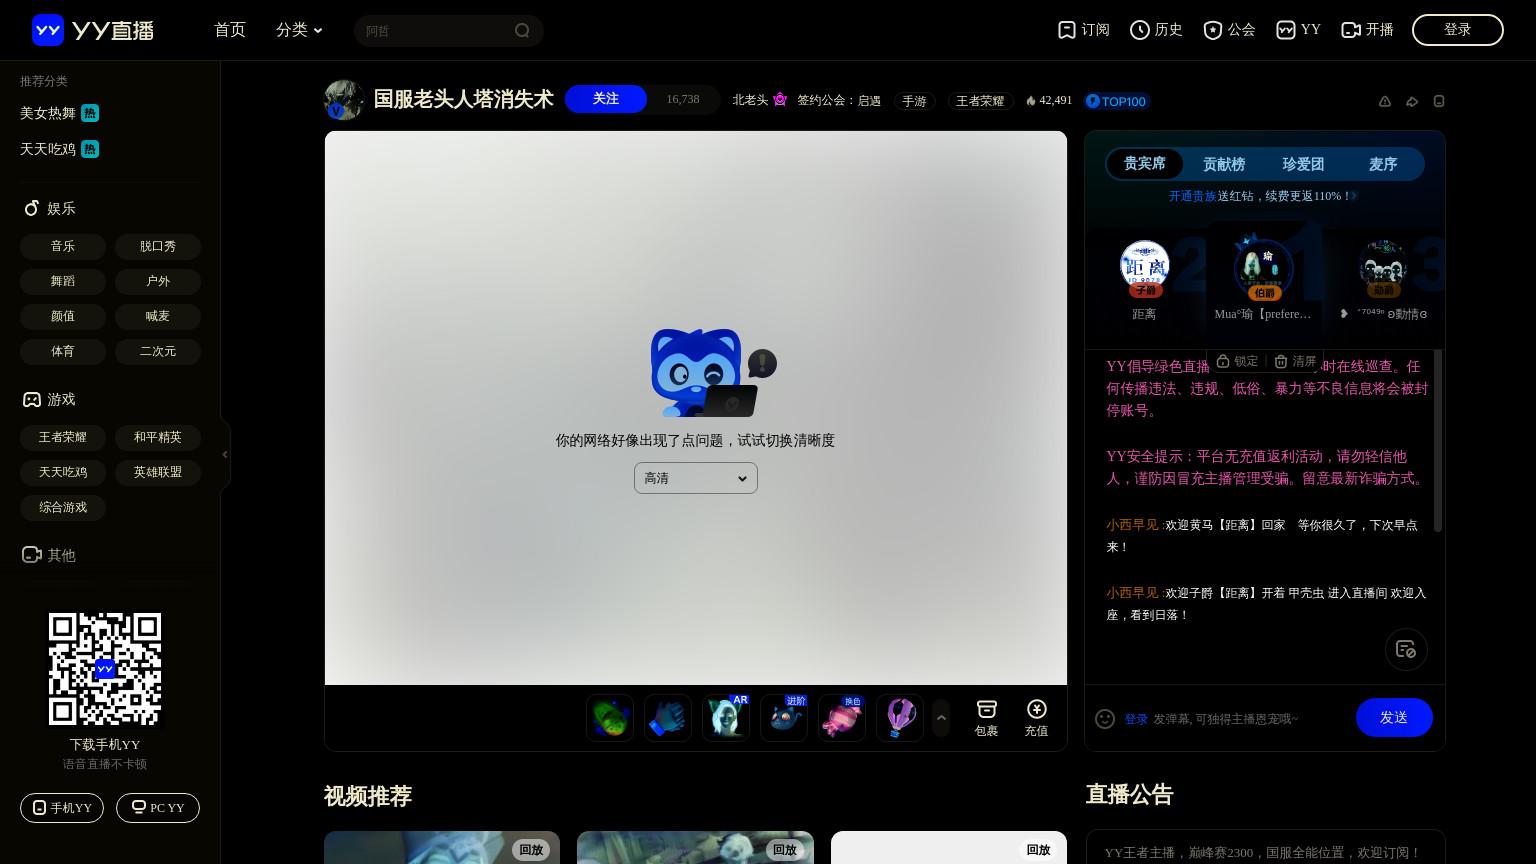Click the streamer avatar image
This screenshot has width=1536, height=864.
[343, 100]
